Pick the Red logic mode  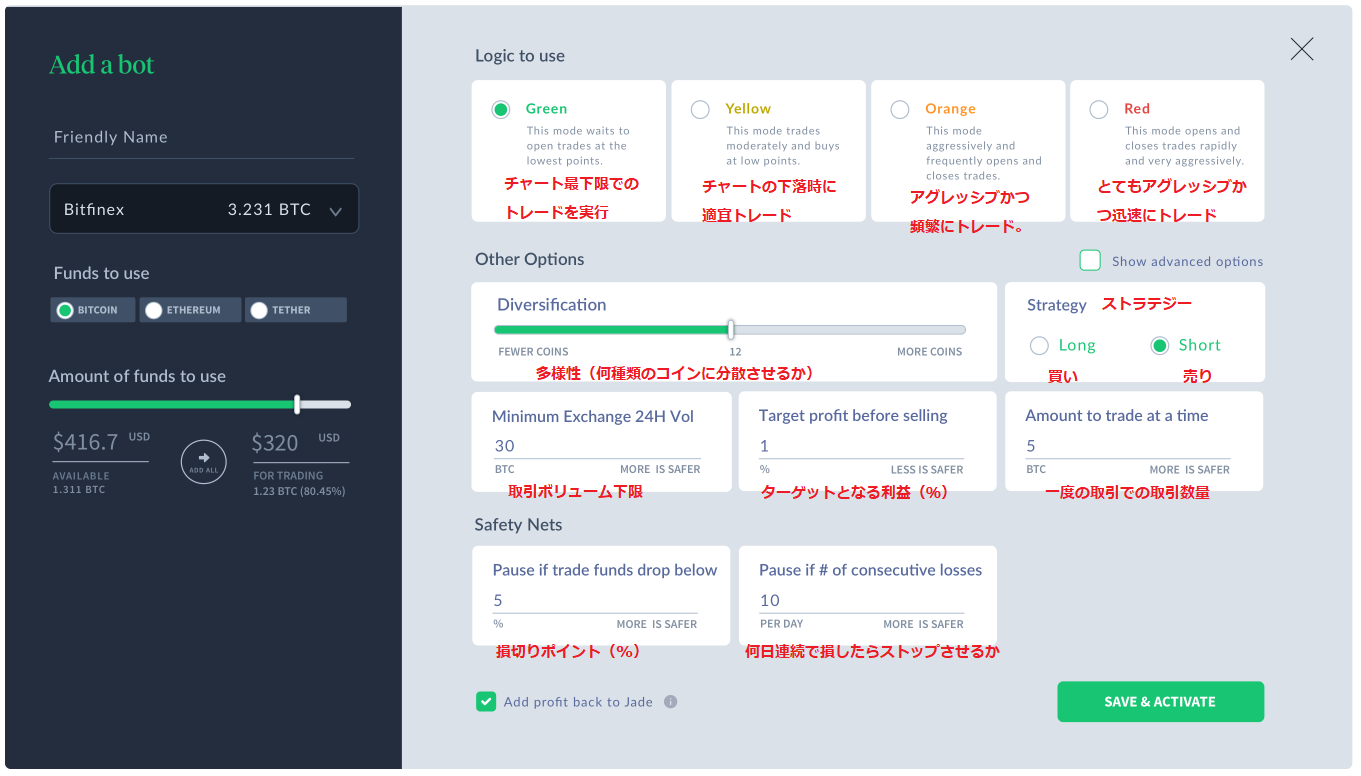(1099, 110)
